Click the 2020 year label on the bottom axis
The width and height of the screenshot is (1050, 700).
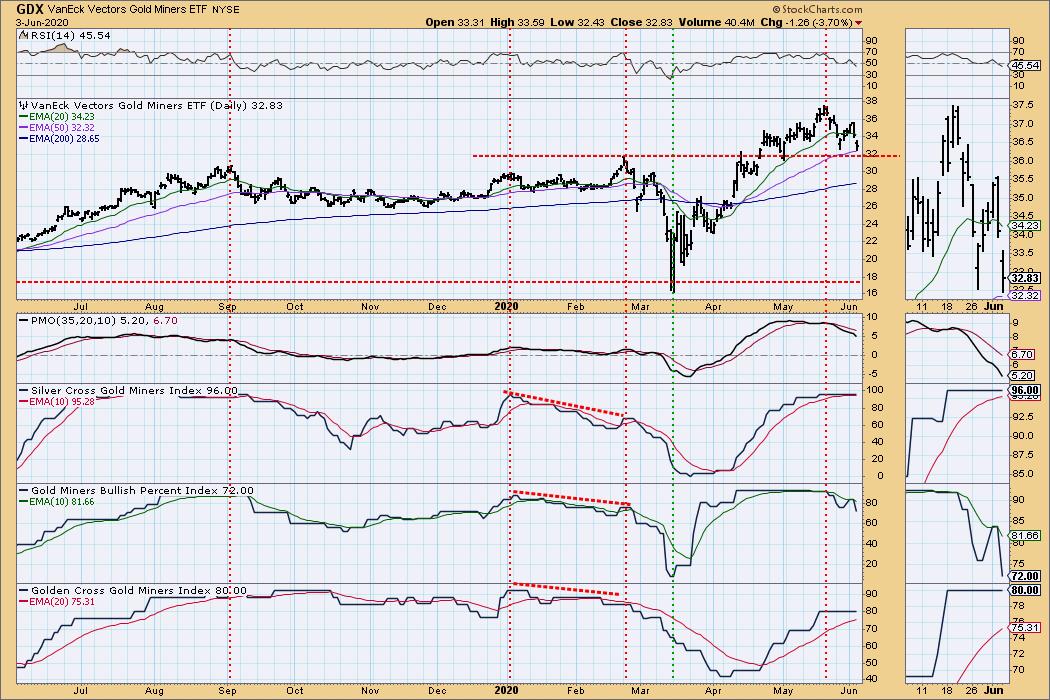507,690
